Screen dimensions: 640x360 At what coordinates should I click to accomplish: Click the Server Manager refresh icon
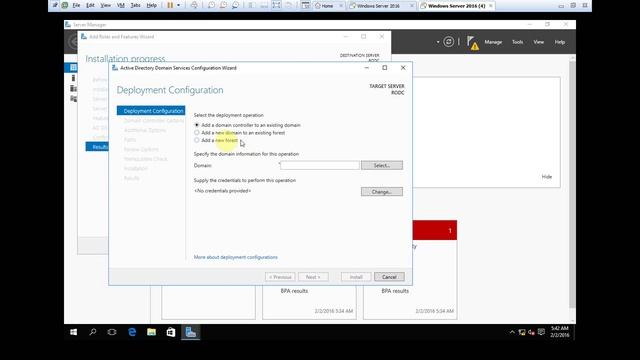448,42
